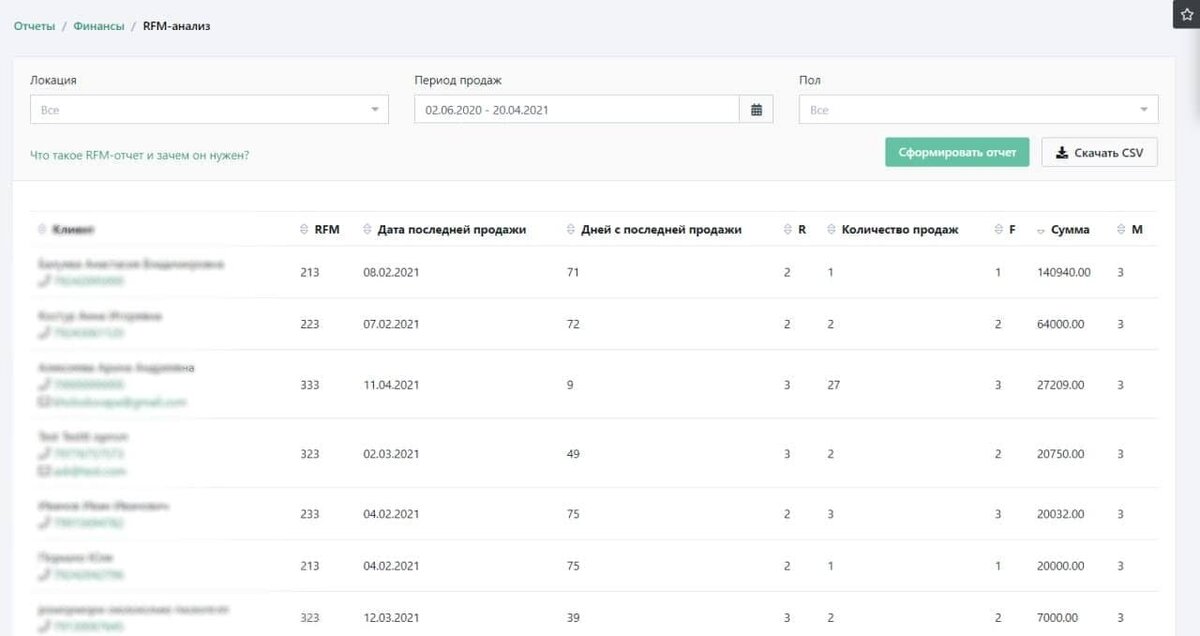Click the Сумма column header
The image size is (1200, 636).
click(x=1070, y=230)
